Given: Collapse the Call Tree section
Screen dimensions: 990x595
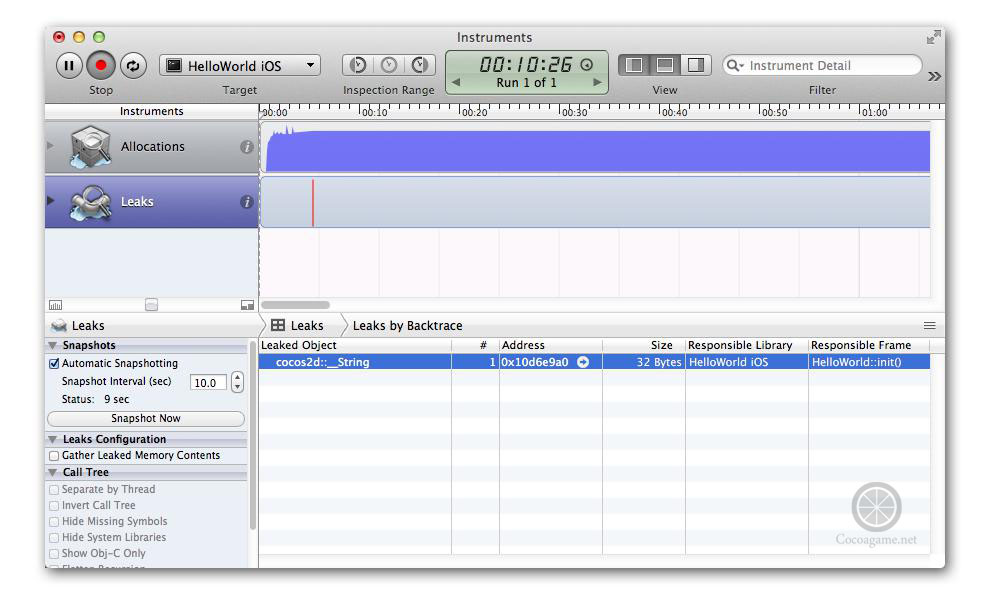Looking at the screenshot, I should pos(53,472).
